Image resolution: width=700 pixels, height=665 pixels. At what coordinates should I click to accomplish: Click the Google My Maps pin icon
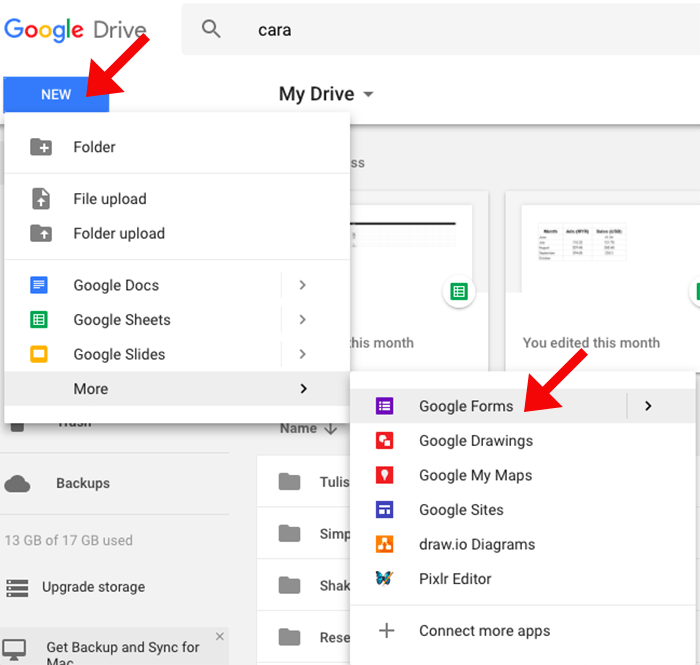tap(384, 475)
